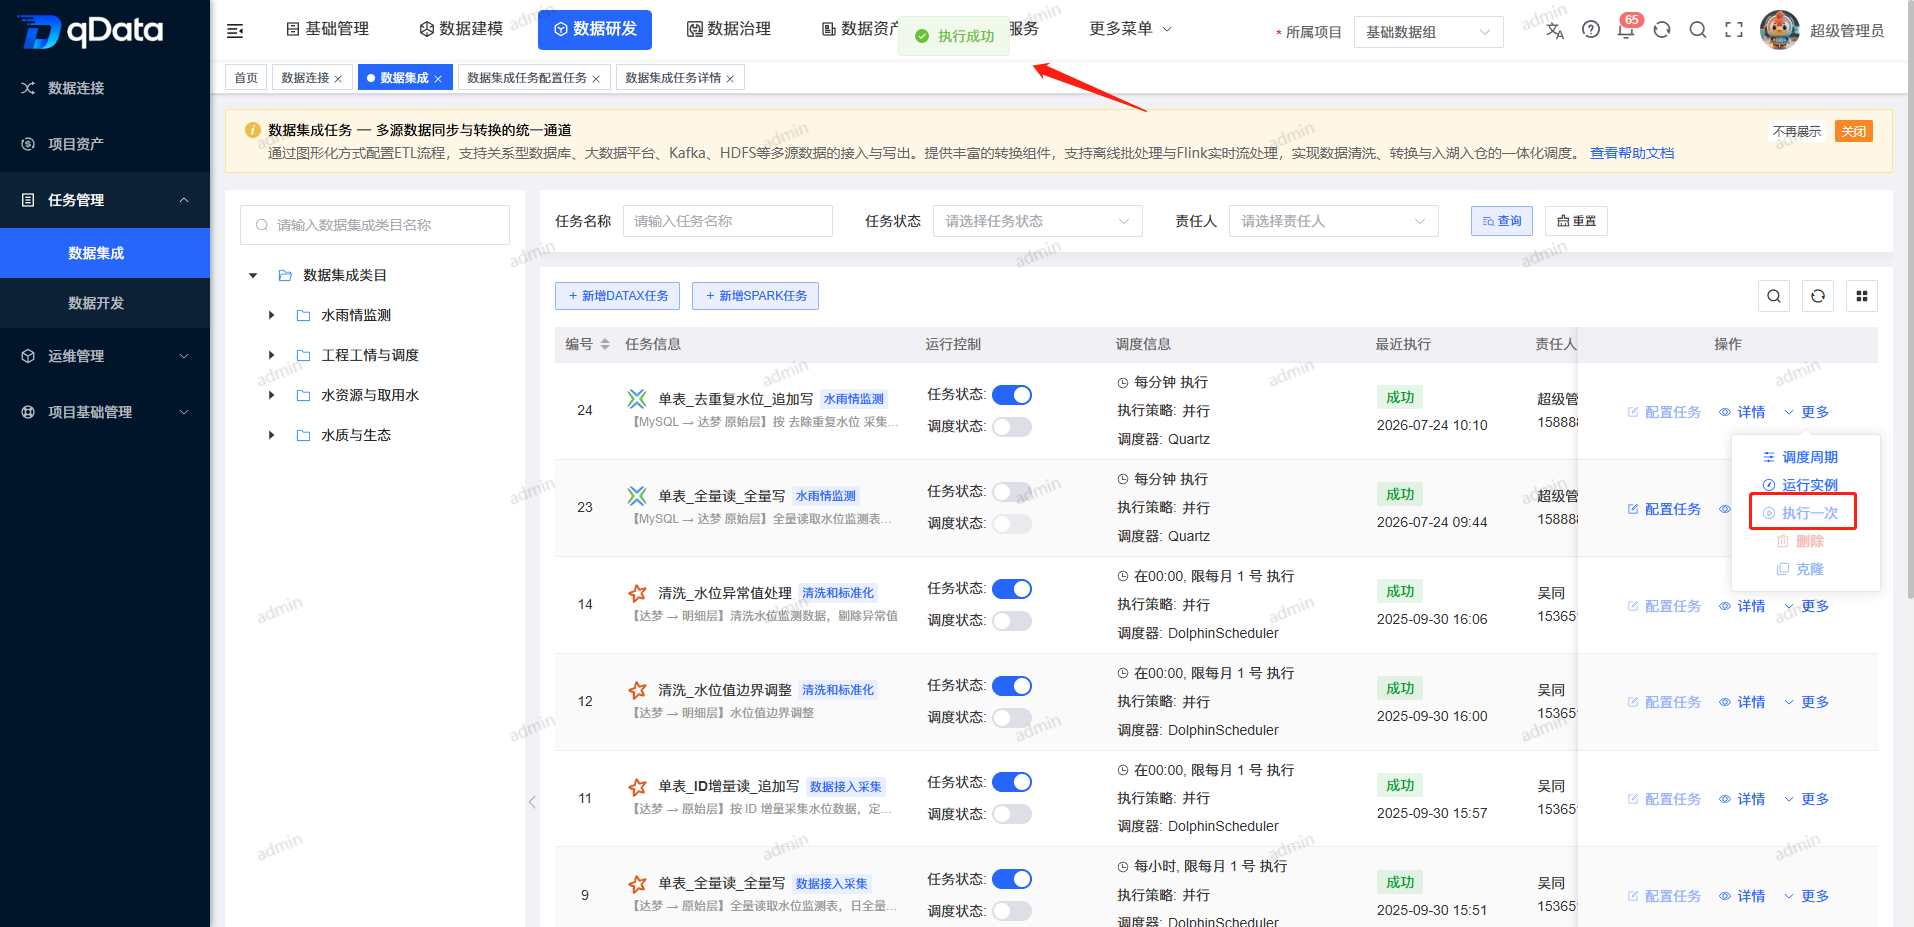Collapse the sidebar with hamburger icon
Screen dimensions: 1914x927
click(x=235, y=31)
